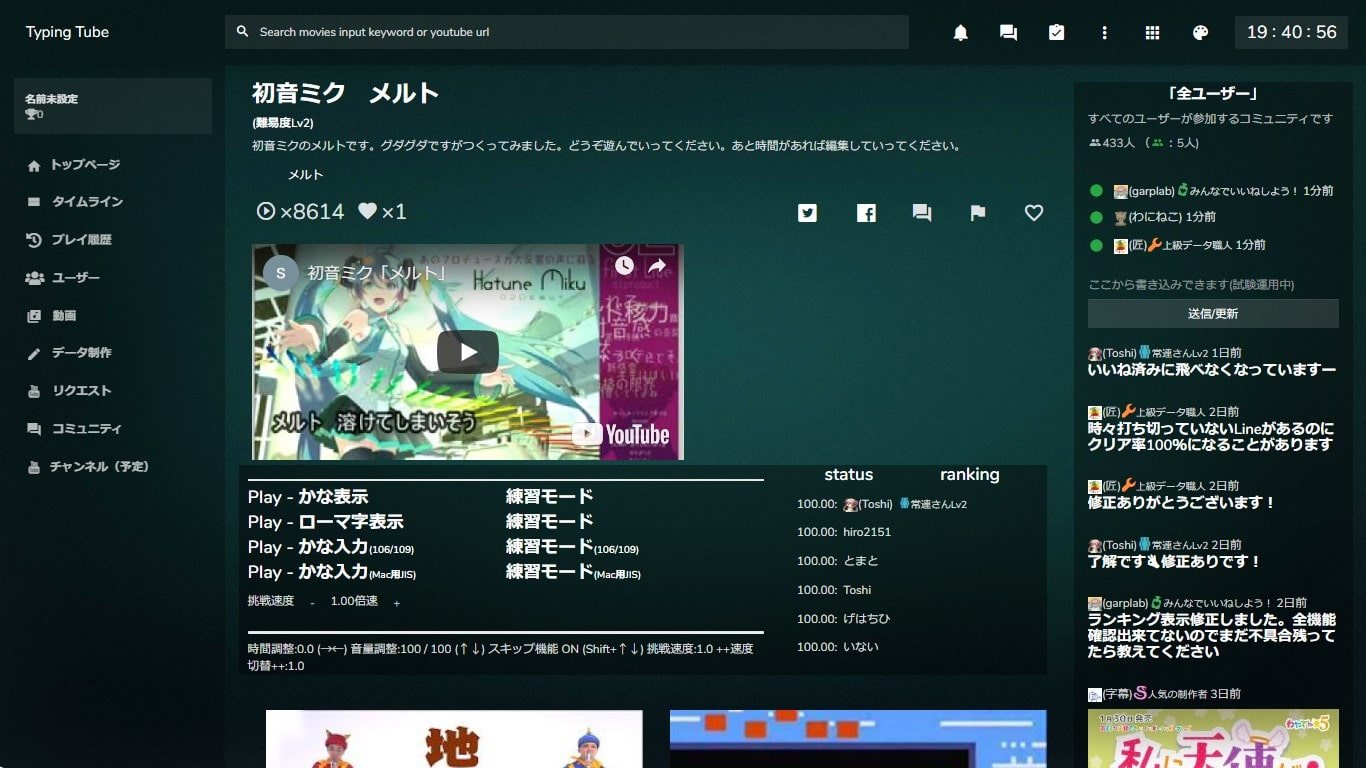
Task: Click the filled heart ×1 like count
Action: coord(382,212)
